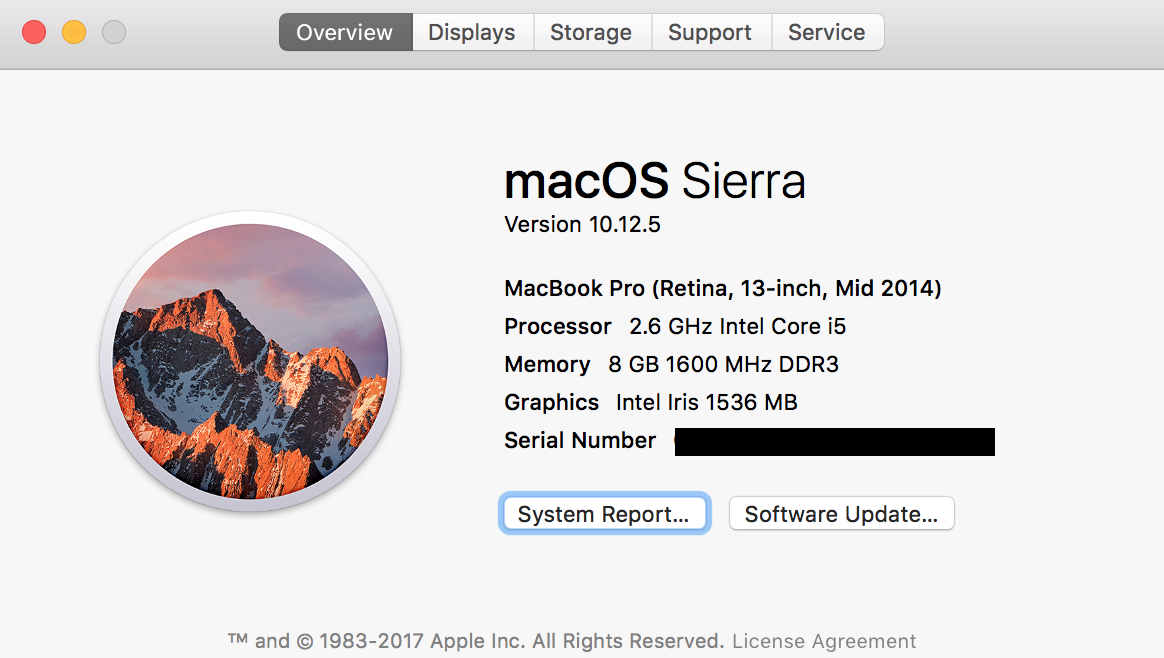Image resolution: width=1164 pixels, height=658 pixels.
Task: Select the Overview tab
Action: click(345, 32)
